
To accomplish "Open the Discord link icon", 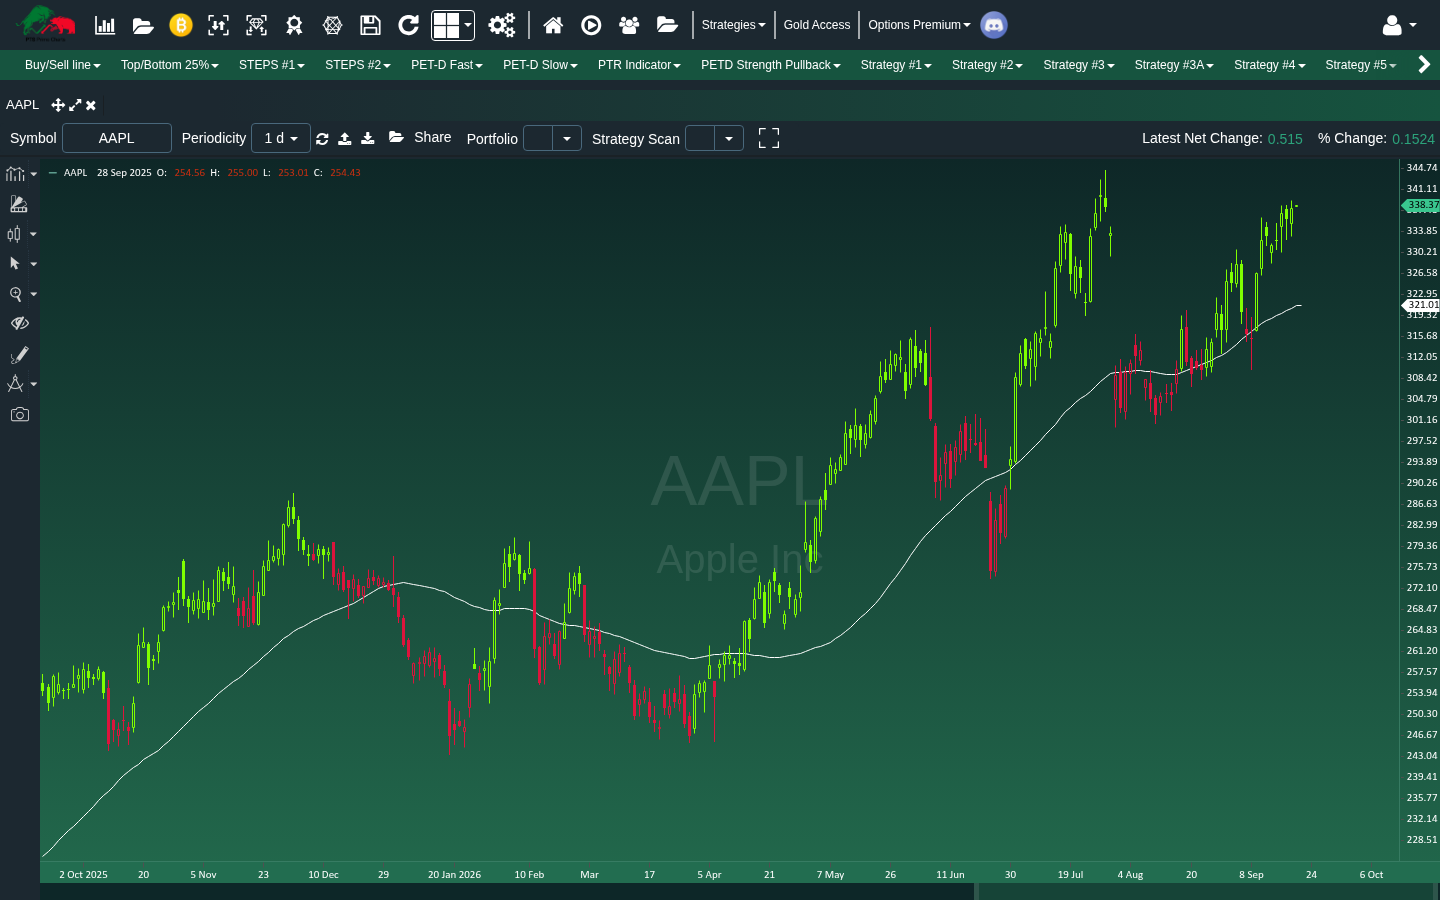I will [x=994, y=25].
